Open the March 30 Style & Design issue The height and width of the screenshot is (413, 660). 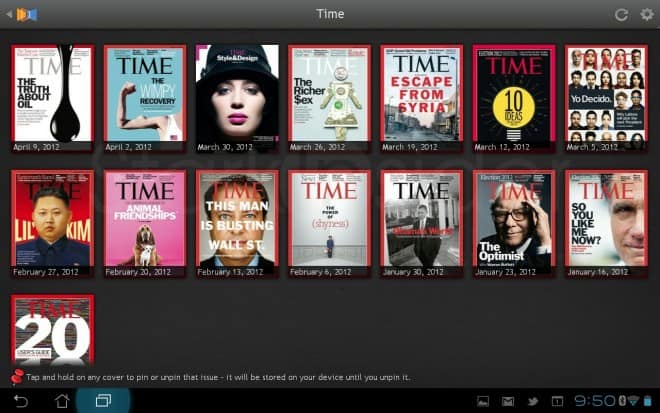click(236, 94)
